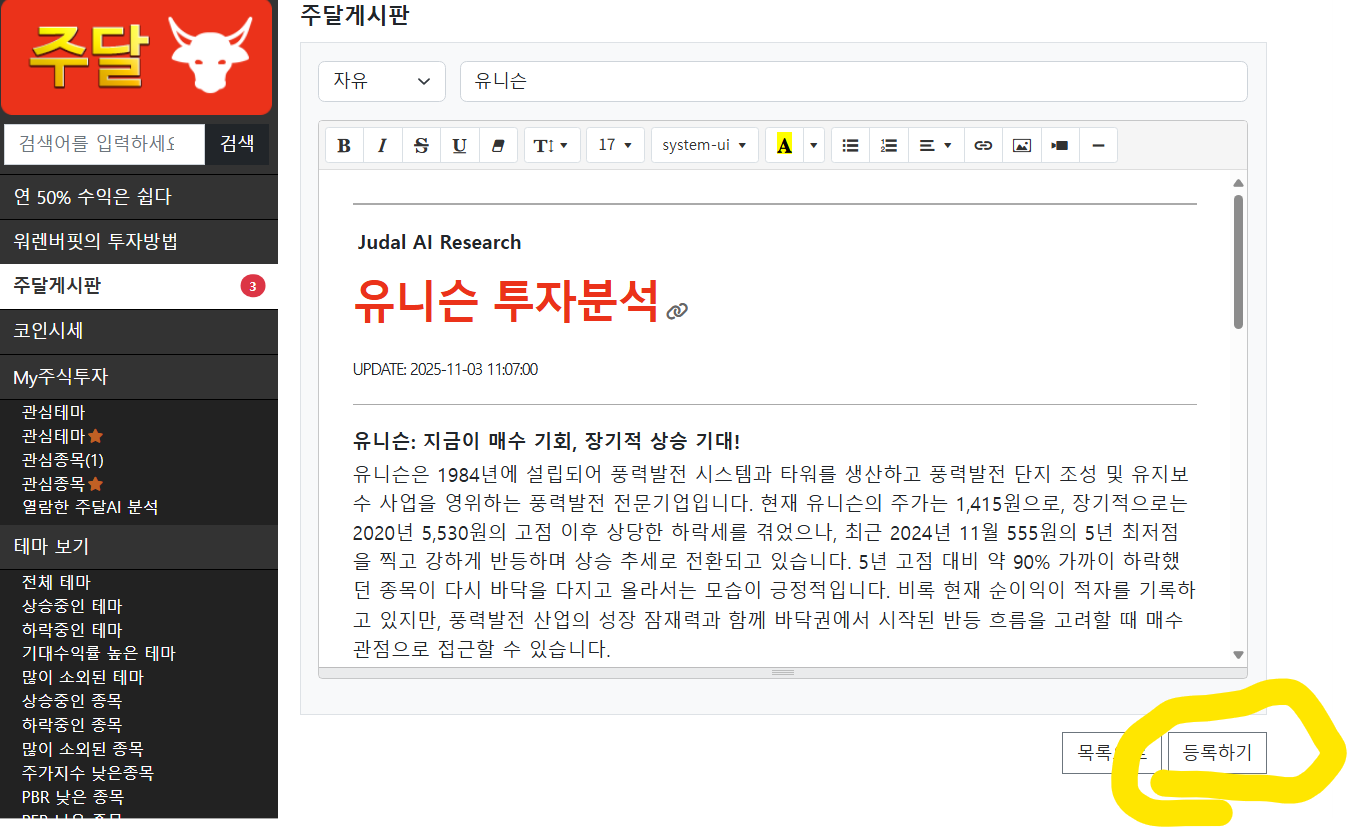Click the insert link chain icon

tap(983, 146)
